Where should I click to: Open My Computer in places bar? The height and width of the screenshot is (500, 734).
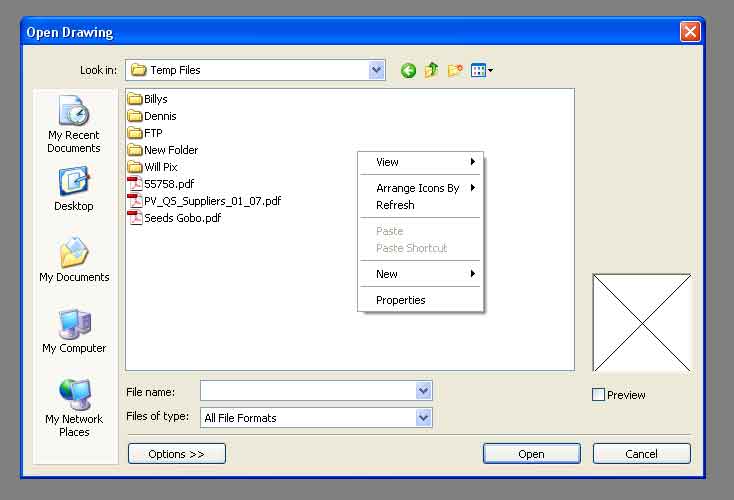click(x=74, y=331)
